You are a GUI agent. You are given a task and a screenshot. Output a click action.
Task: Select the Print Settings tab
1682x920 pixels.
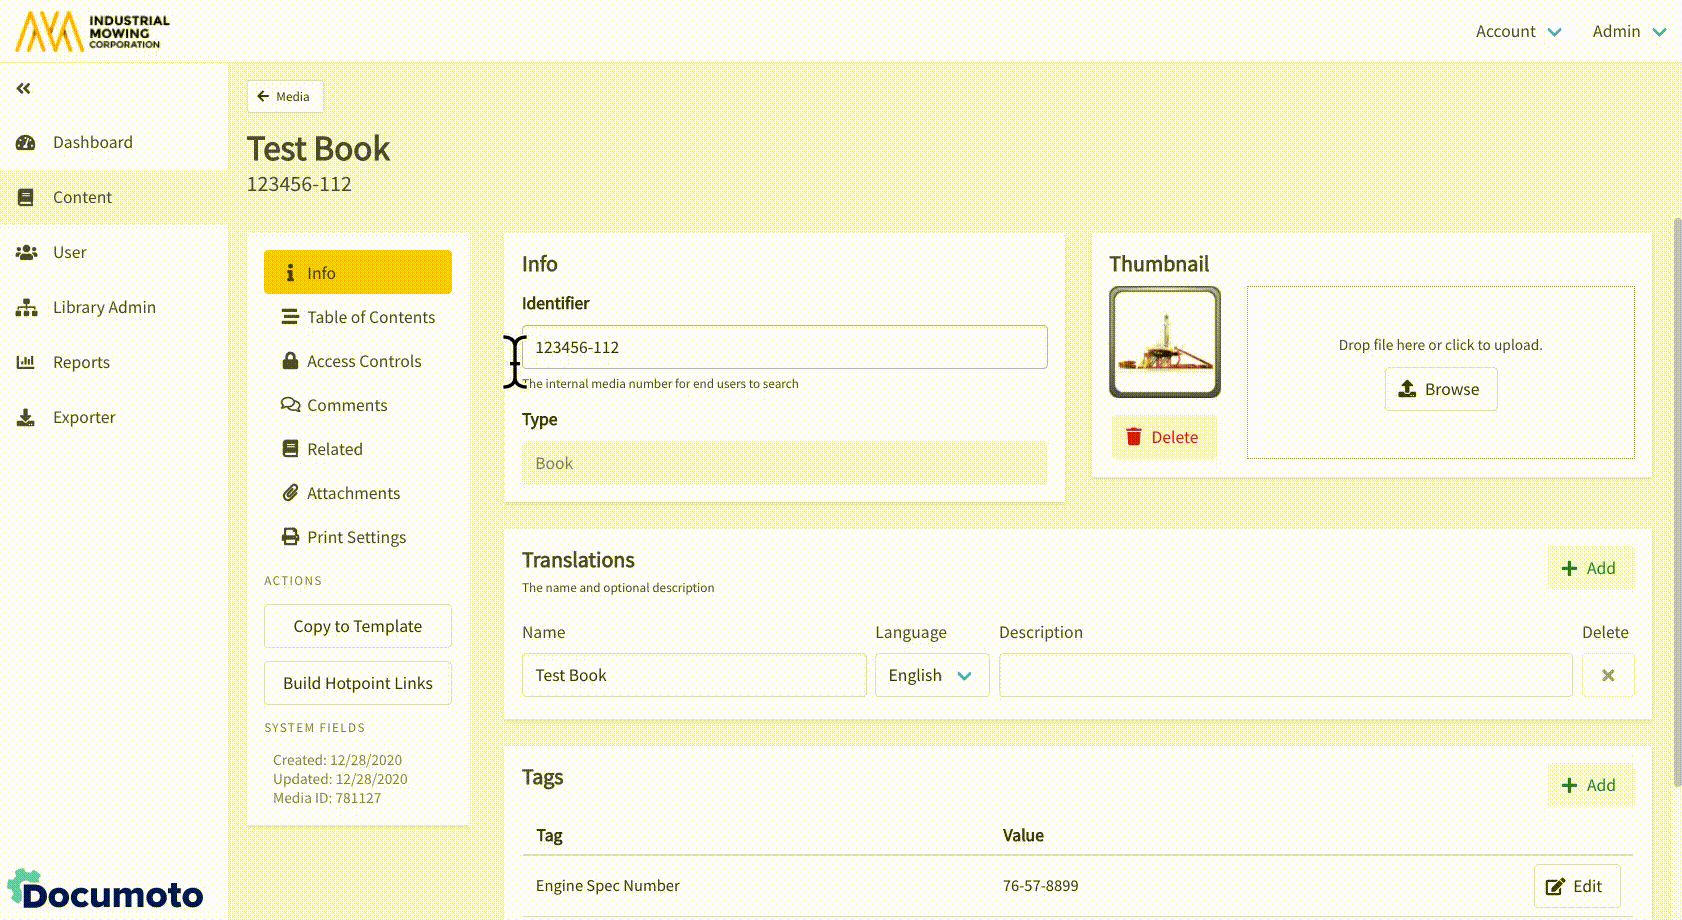356,537
